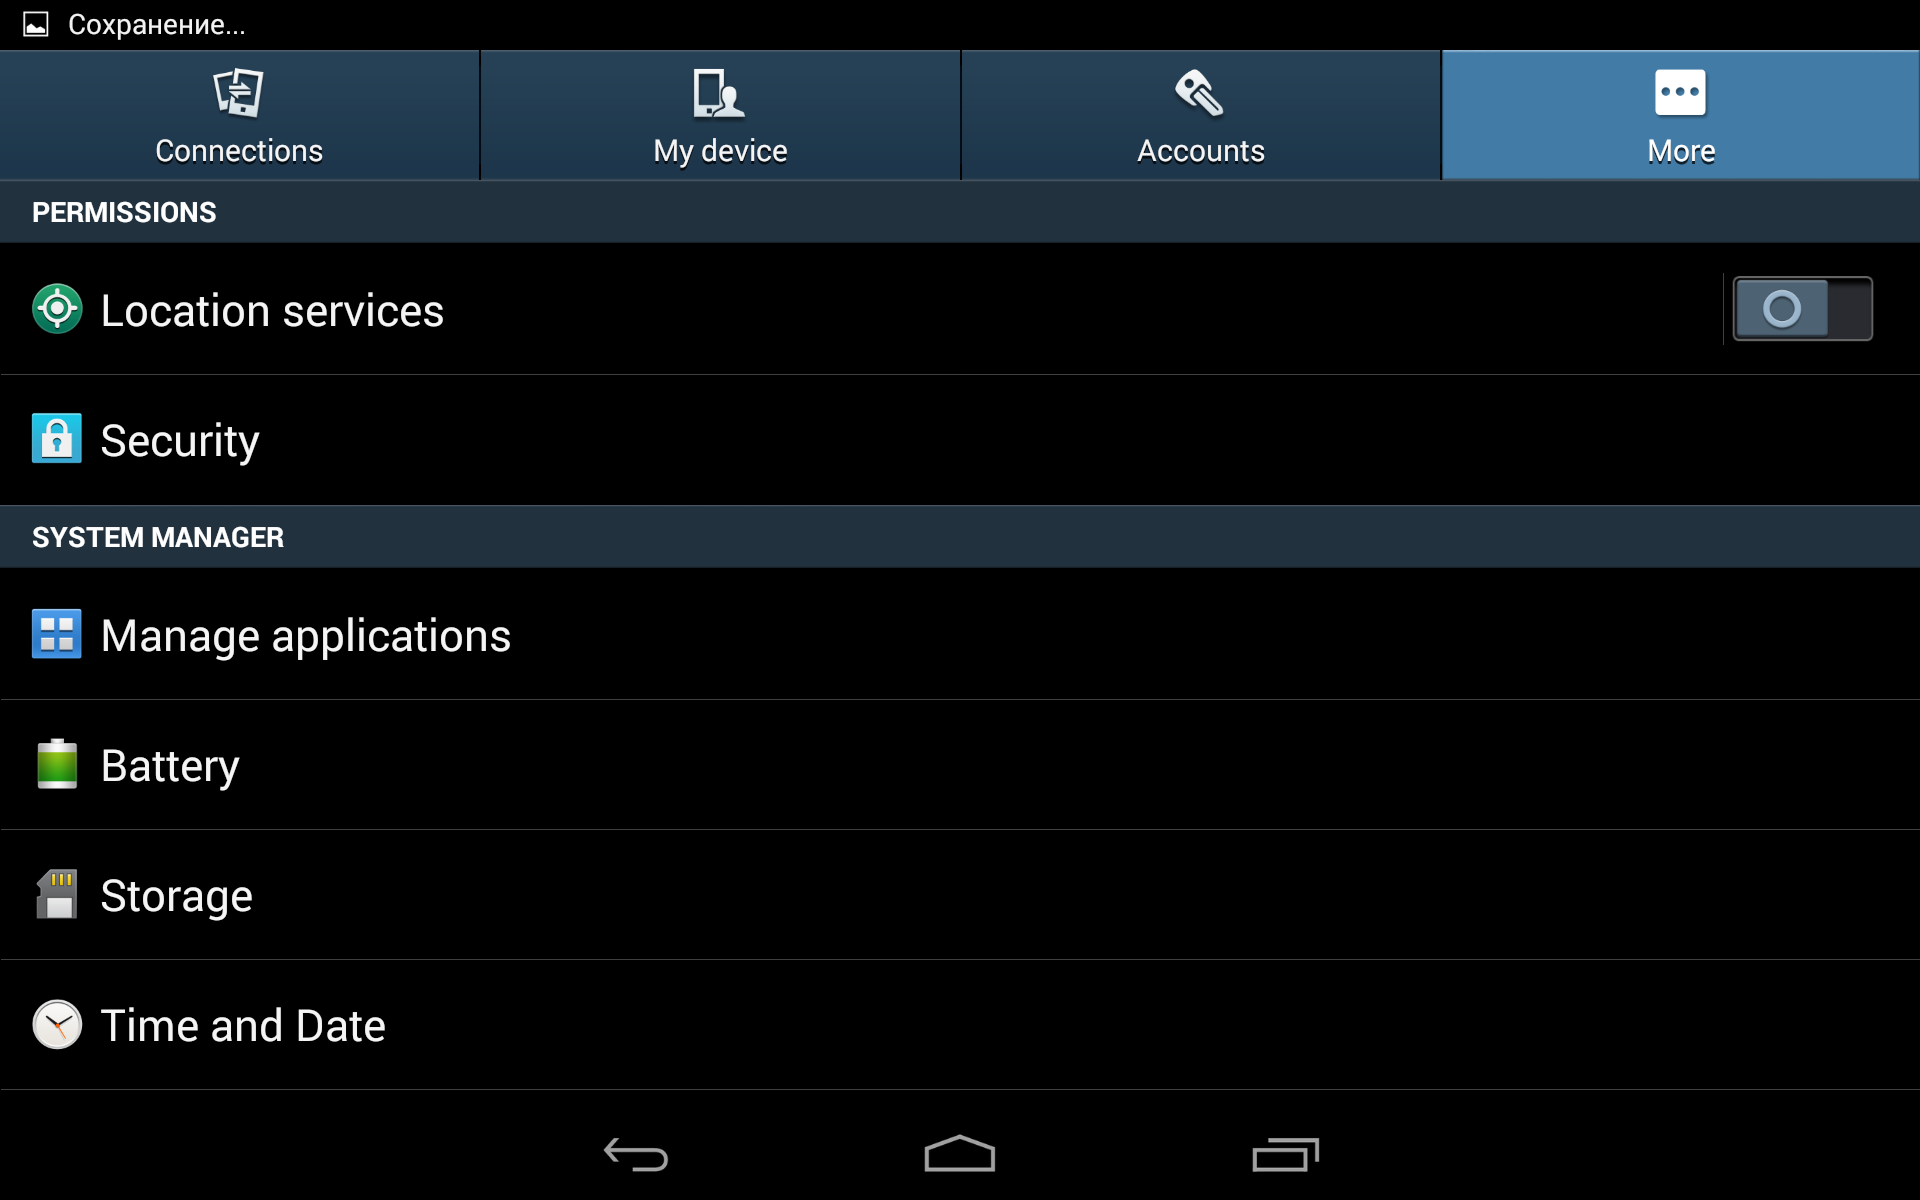Image resolution: width=1920 pixels, height=1200 pixels.
Task: Open the Connections tab
Action: (239, 116)
